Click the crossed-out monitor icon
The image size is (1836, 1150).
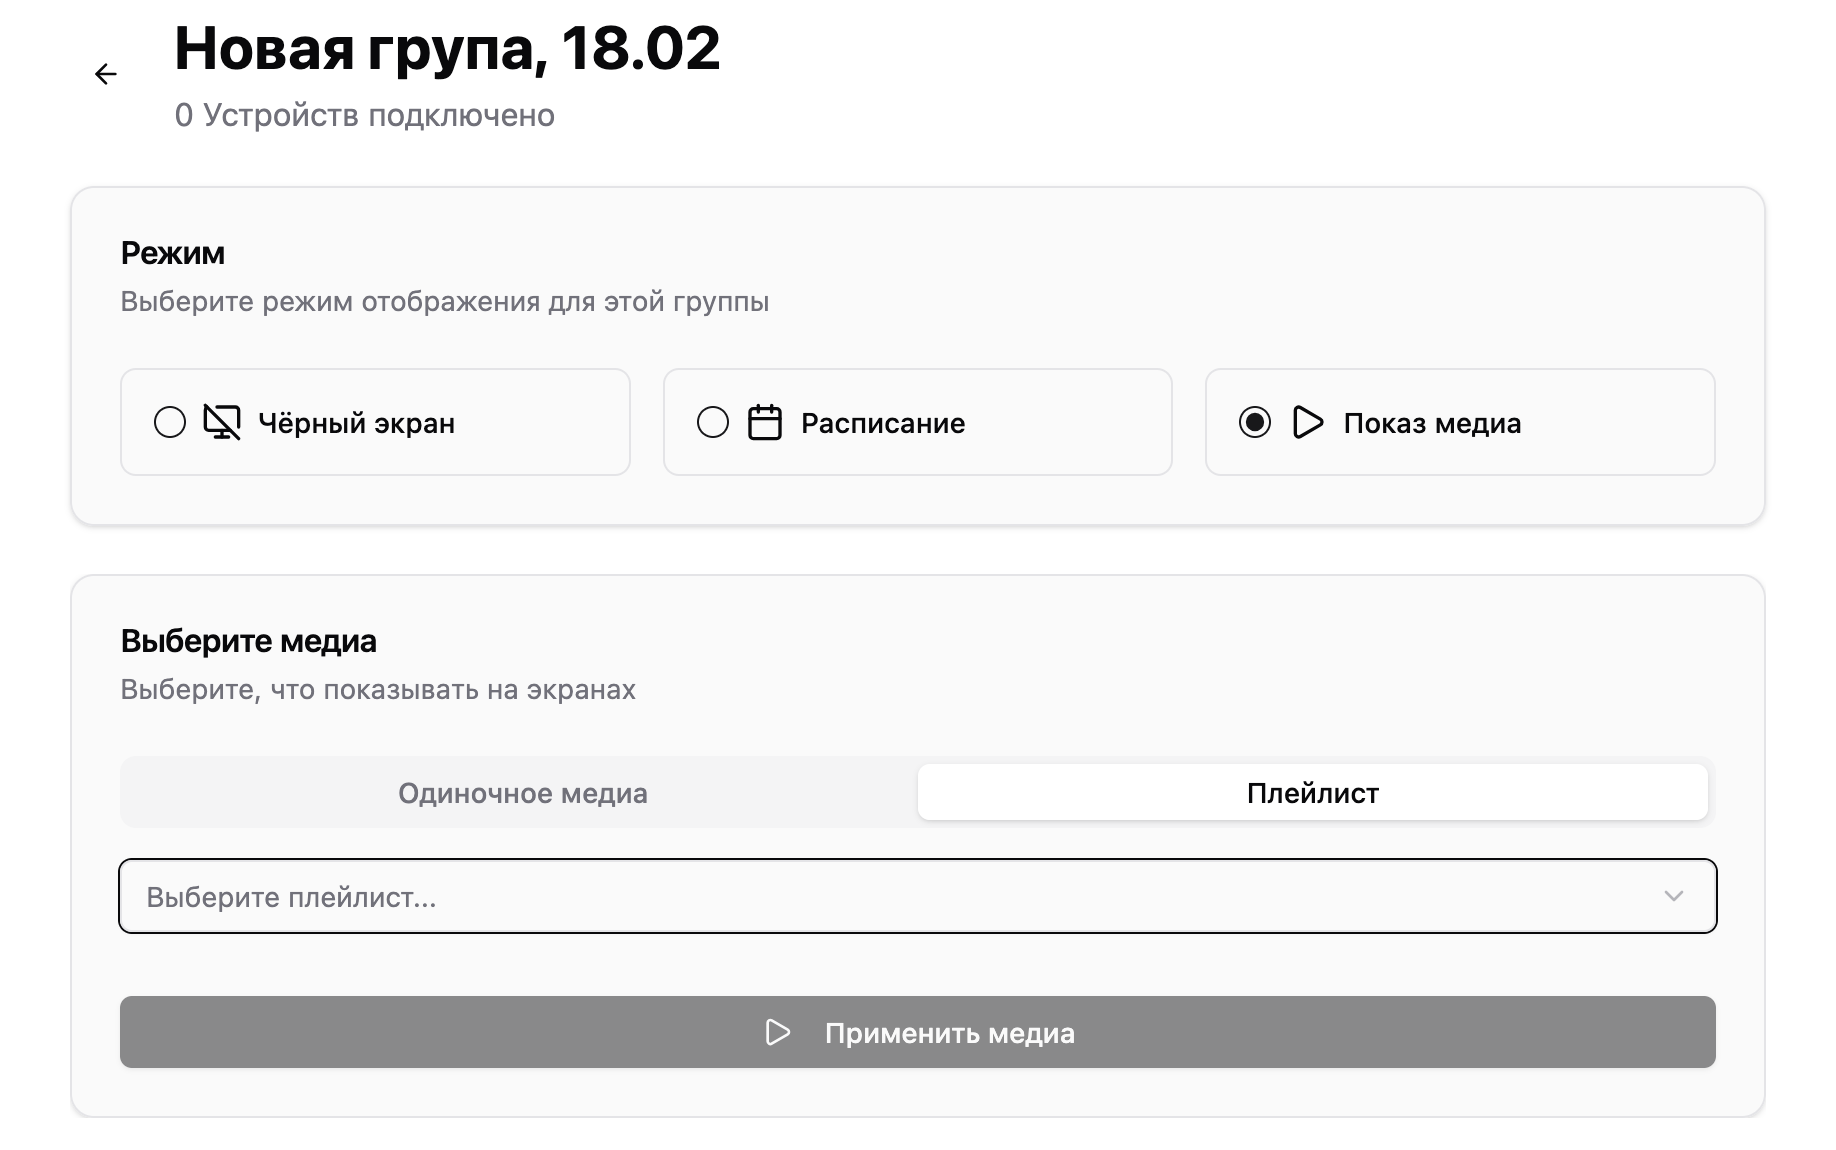tap(222, 422)
